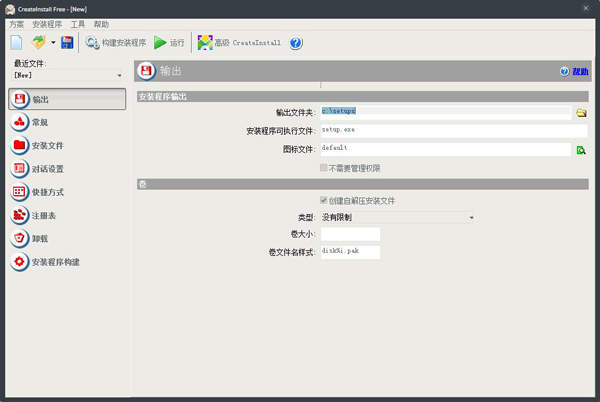Viewport: 600px width, 402px height.
Task: Run the installer with green play icon
Action: [169, 42]
